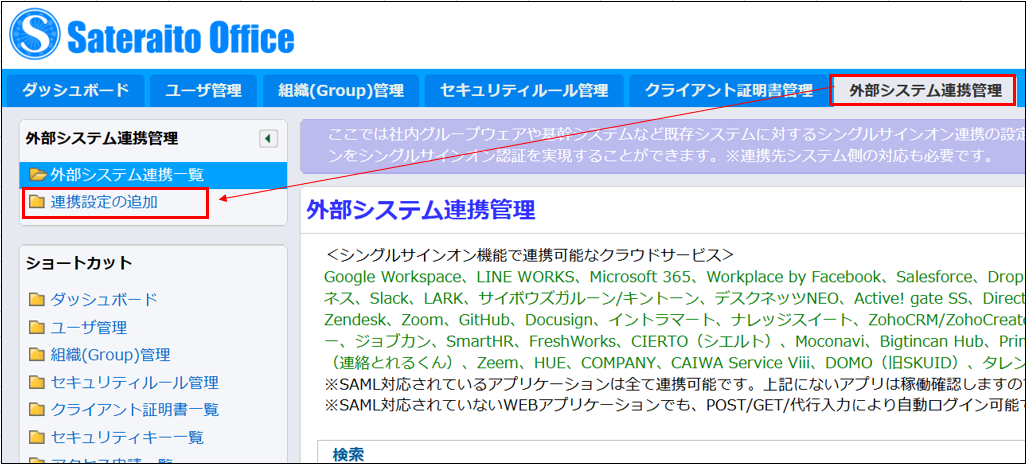Click the green text line starting with Google Workspace
The width and height of the screenshot is (1026, 464).
(x=674, y=276)
